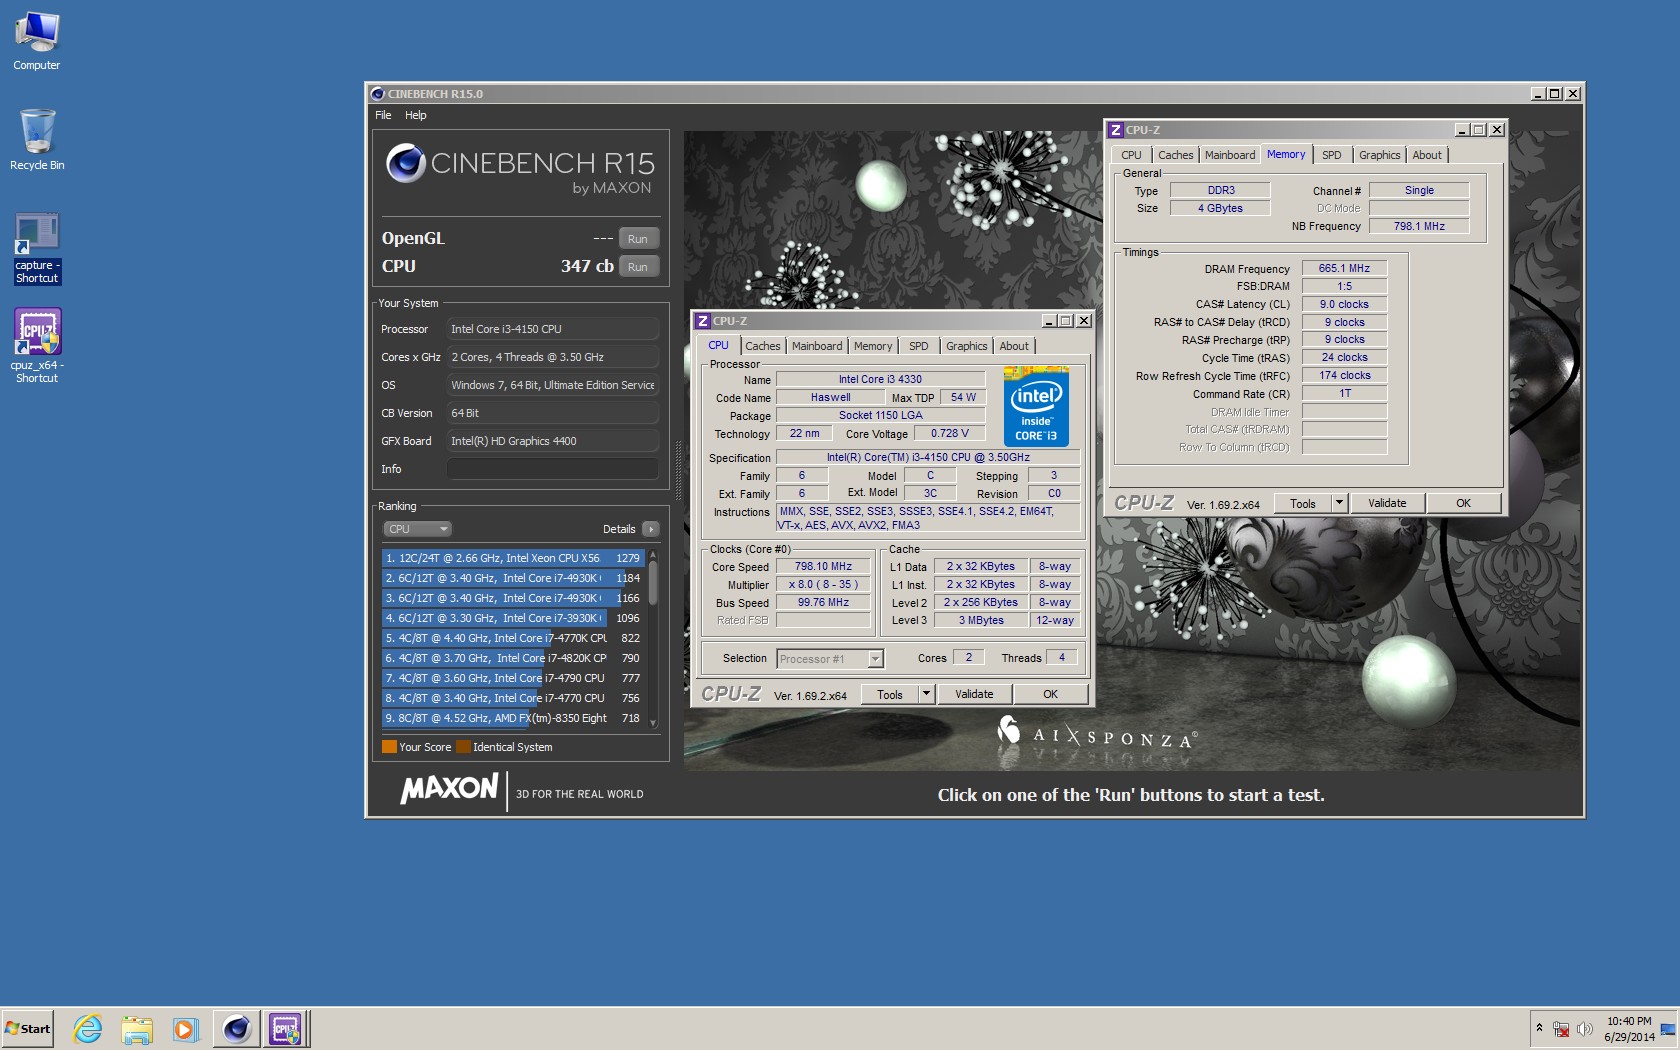1680x1050 pixels.
Task: Click the Specification field i3-4150 CPU @ 3.50GHz
Action: pyautogui.click(x=928, y=457)
